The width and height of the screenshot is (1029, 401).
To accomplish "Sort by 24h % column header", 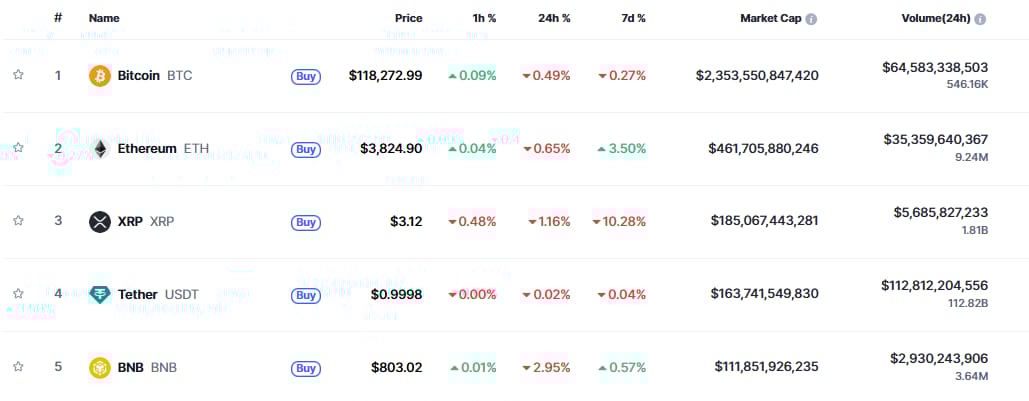I will coord(554,18).
